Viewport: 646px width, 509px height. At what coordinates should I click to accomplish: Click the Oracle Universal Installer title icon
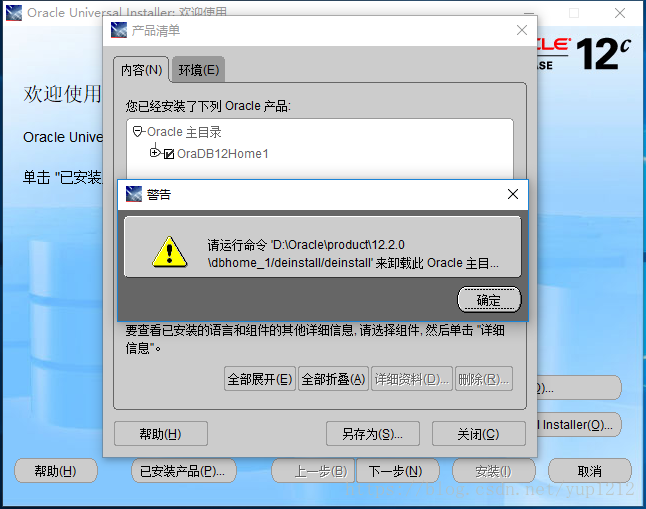(14, 13)
